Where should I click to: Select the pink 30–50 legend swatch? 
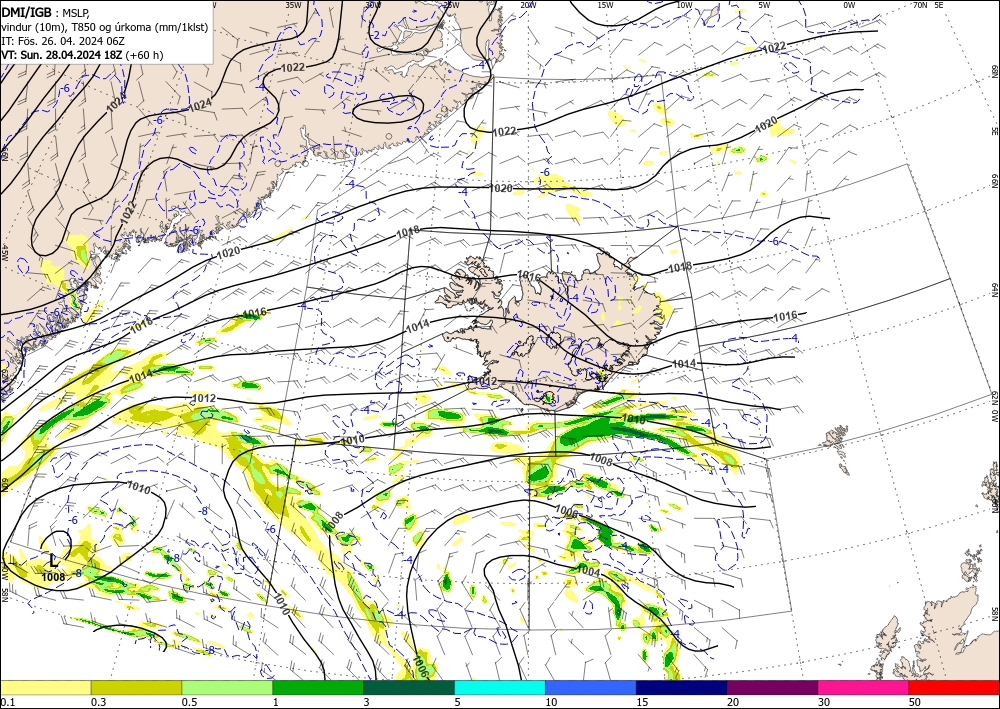point(864,687)
